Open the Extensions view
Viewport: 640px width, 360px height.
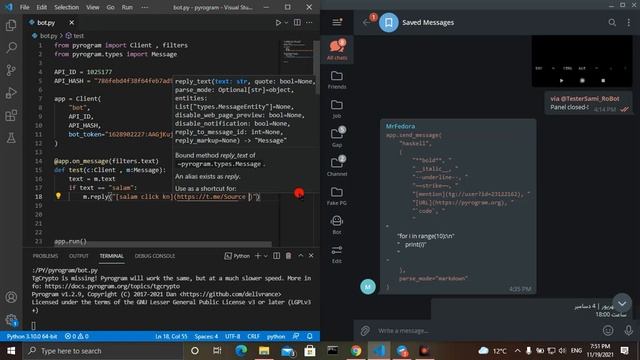coord(11,116)
